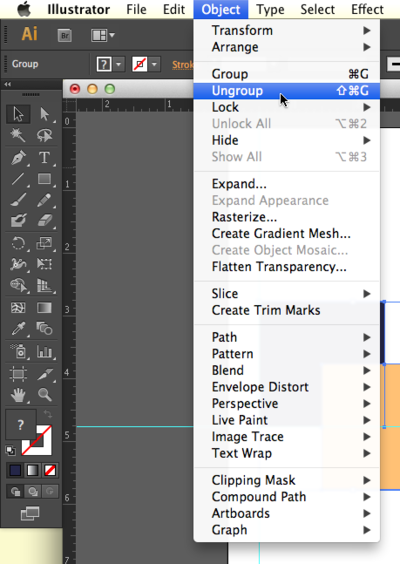Screen dimensions: 400x564
Task: Expand the Lock submenu
Action: tap(287, 107)
